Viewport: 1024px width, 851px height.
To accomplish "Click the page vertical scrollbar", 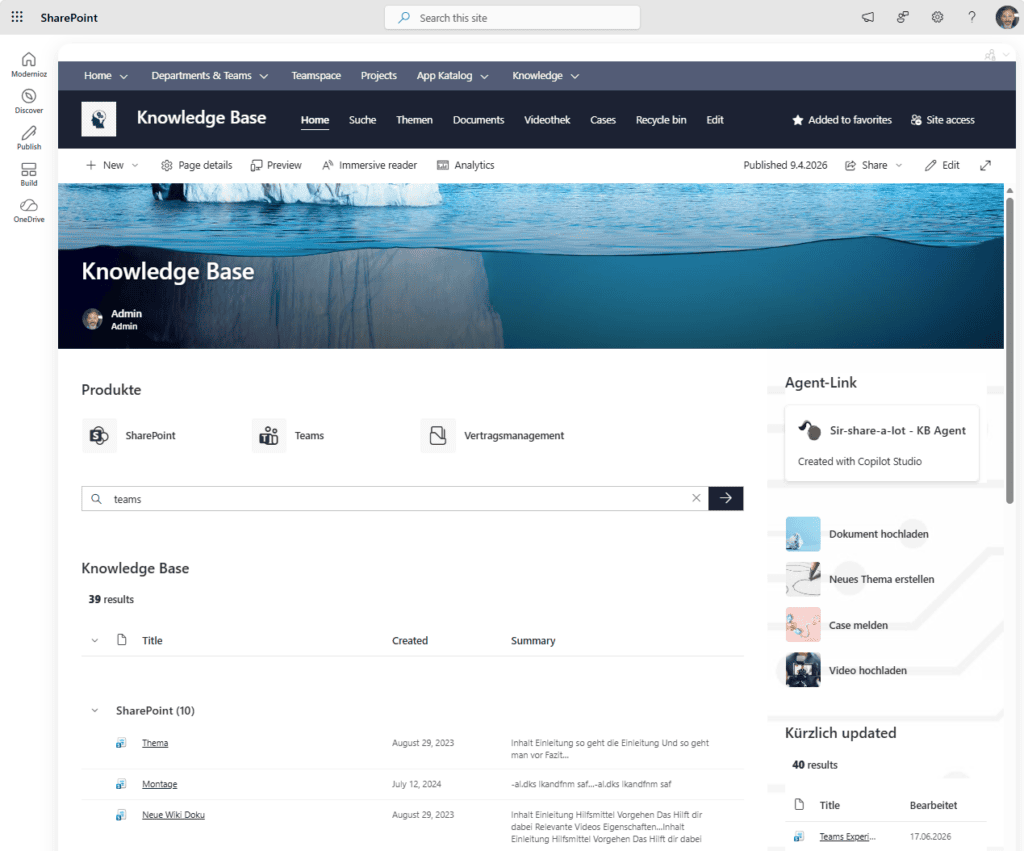I will pyautogui.click(x=1010, y=351).
